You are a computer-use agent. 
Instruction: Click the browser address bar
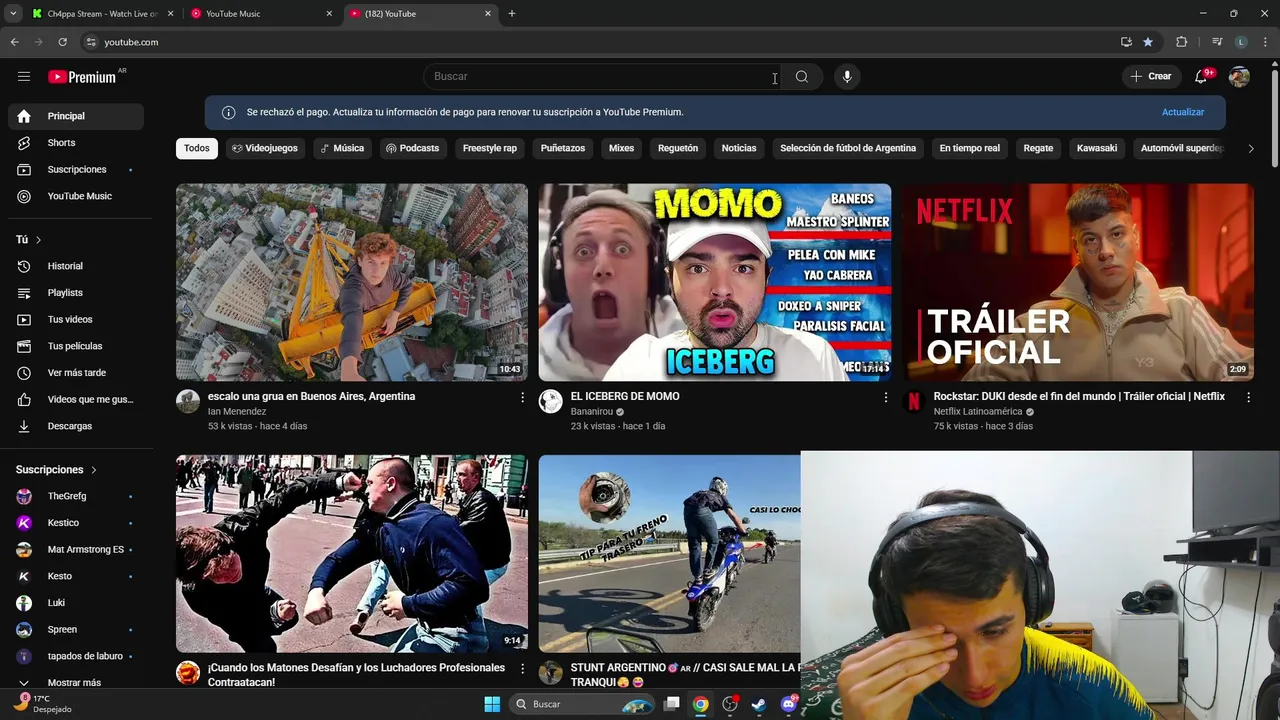coord(600,42)
